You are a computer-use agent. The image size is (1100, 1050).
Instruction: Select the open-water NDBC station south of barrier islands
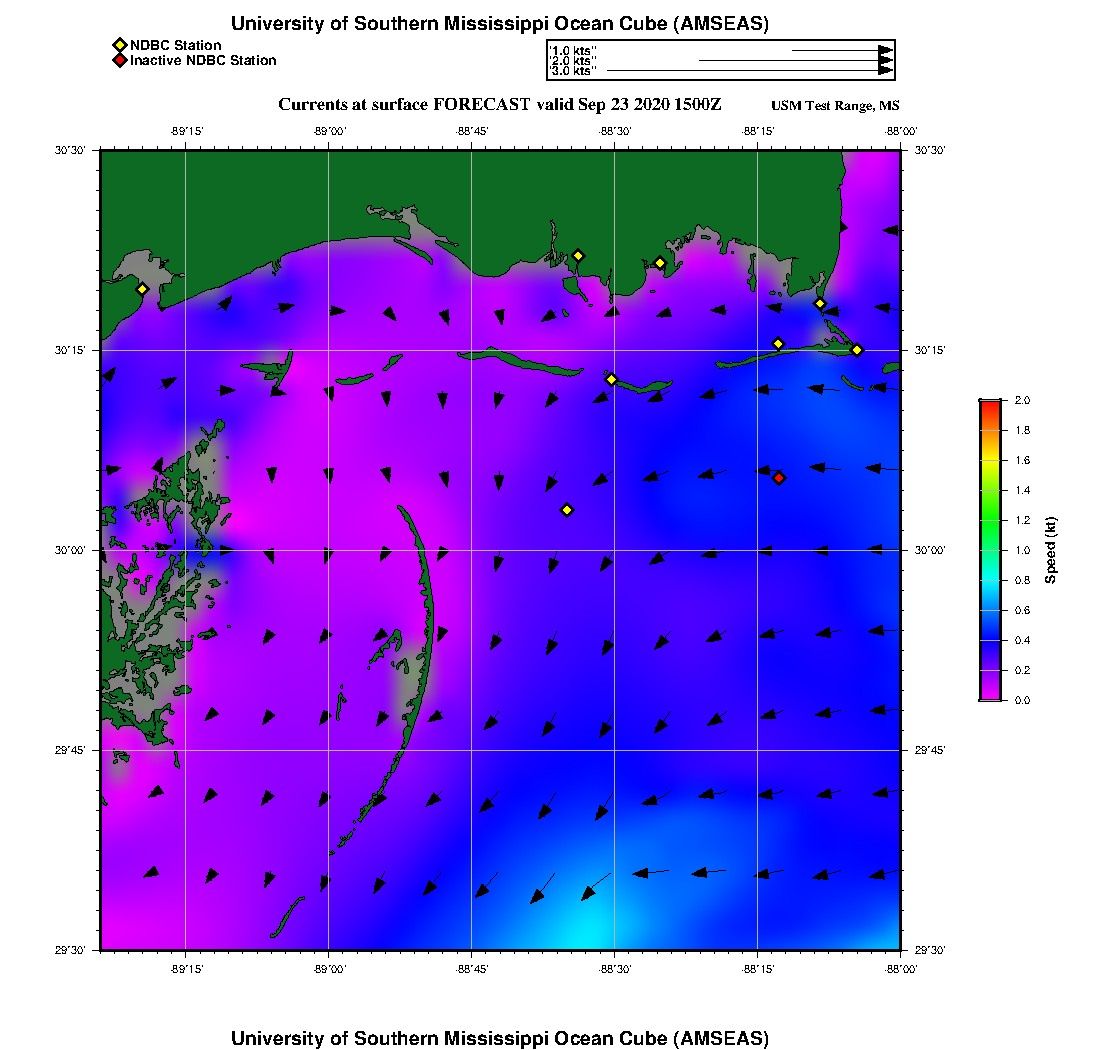(567, 510)
